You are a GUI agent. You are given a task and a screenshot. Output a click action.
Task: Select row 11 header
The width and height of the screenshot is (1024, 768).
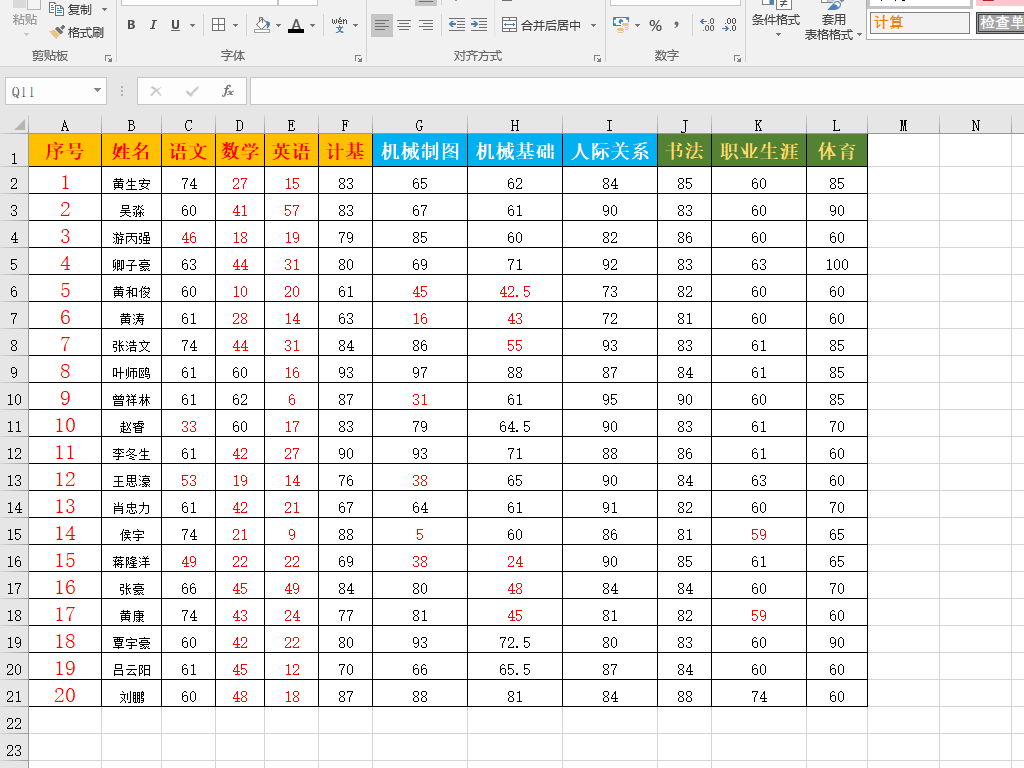point(14,426)
